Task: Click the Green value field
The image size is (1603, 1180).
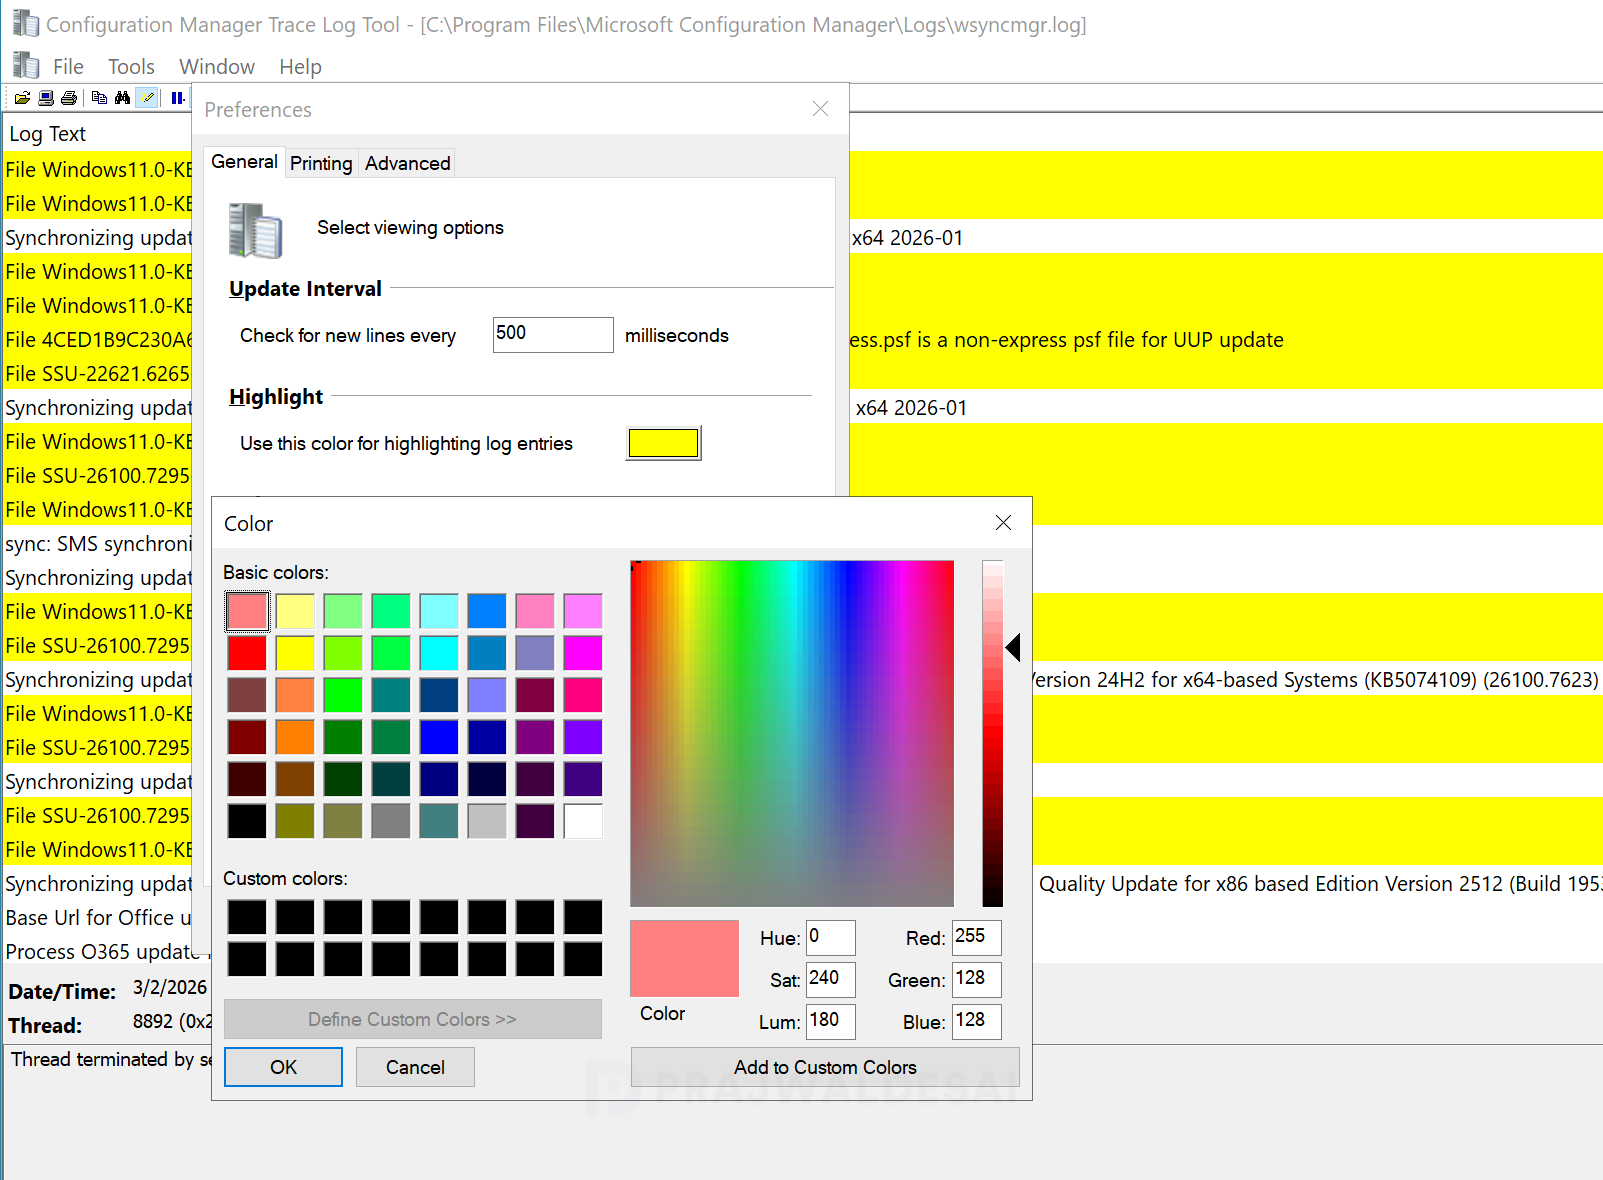Action: (977, 979)
